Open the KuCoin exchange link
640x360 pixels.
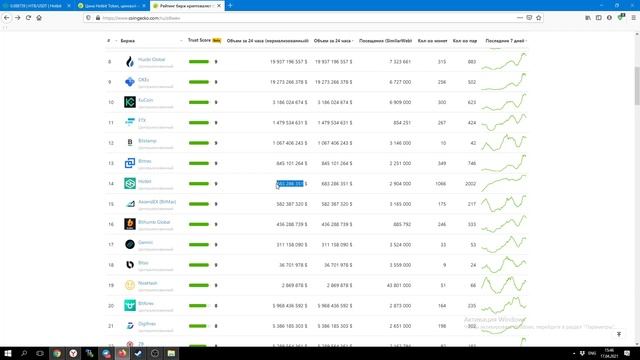pos(145,100)
